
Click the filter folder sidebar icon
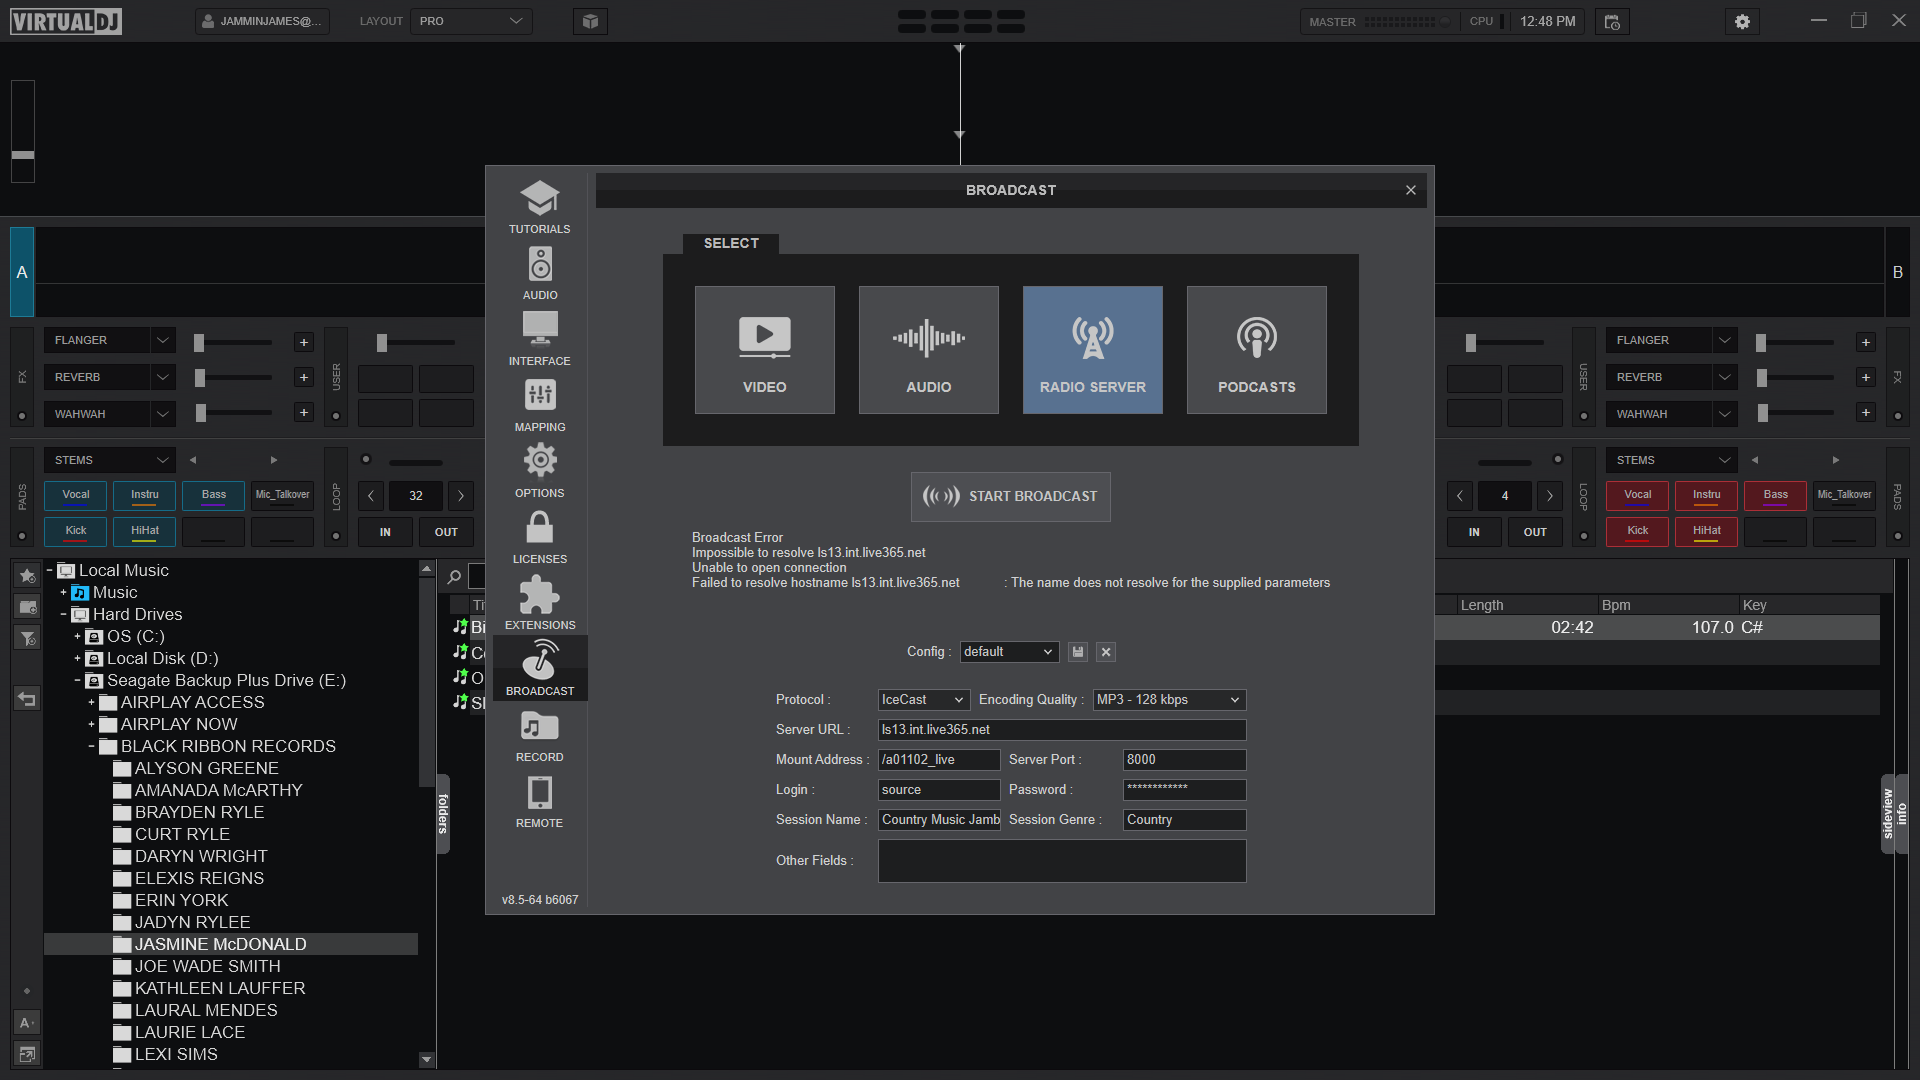coord(27,638)
